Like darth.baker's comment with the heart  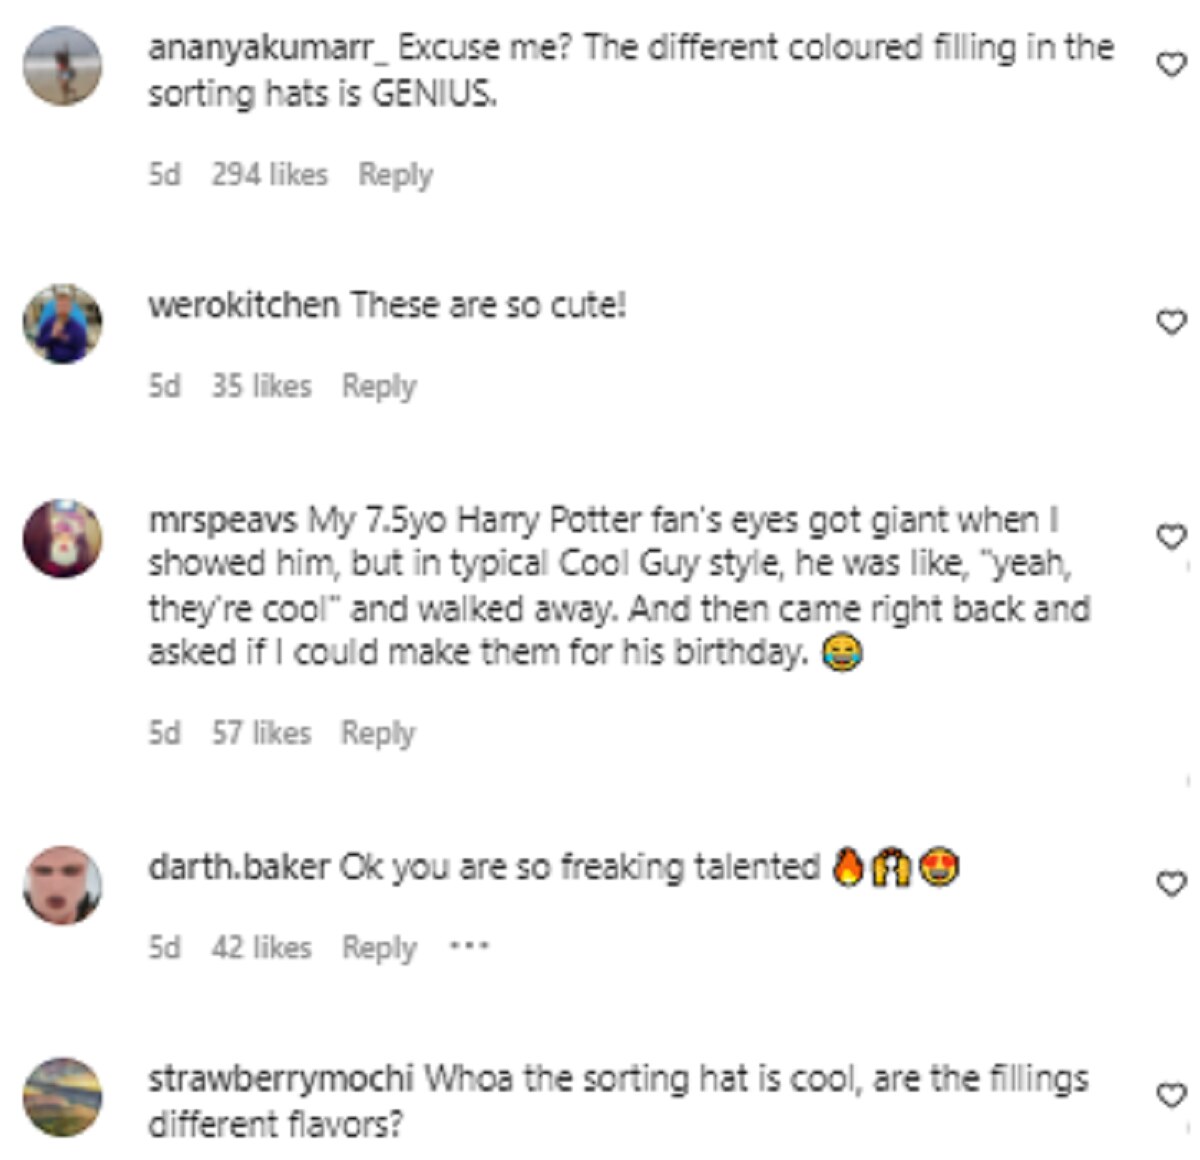(1170, 884)
